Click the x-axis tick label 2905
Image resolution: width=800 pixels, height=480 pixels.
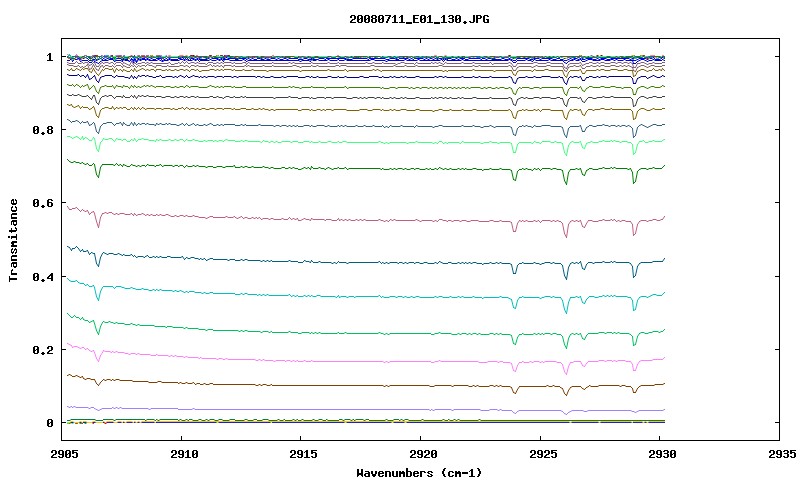coord(65,454)
